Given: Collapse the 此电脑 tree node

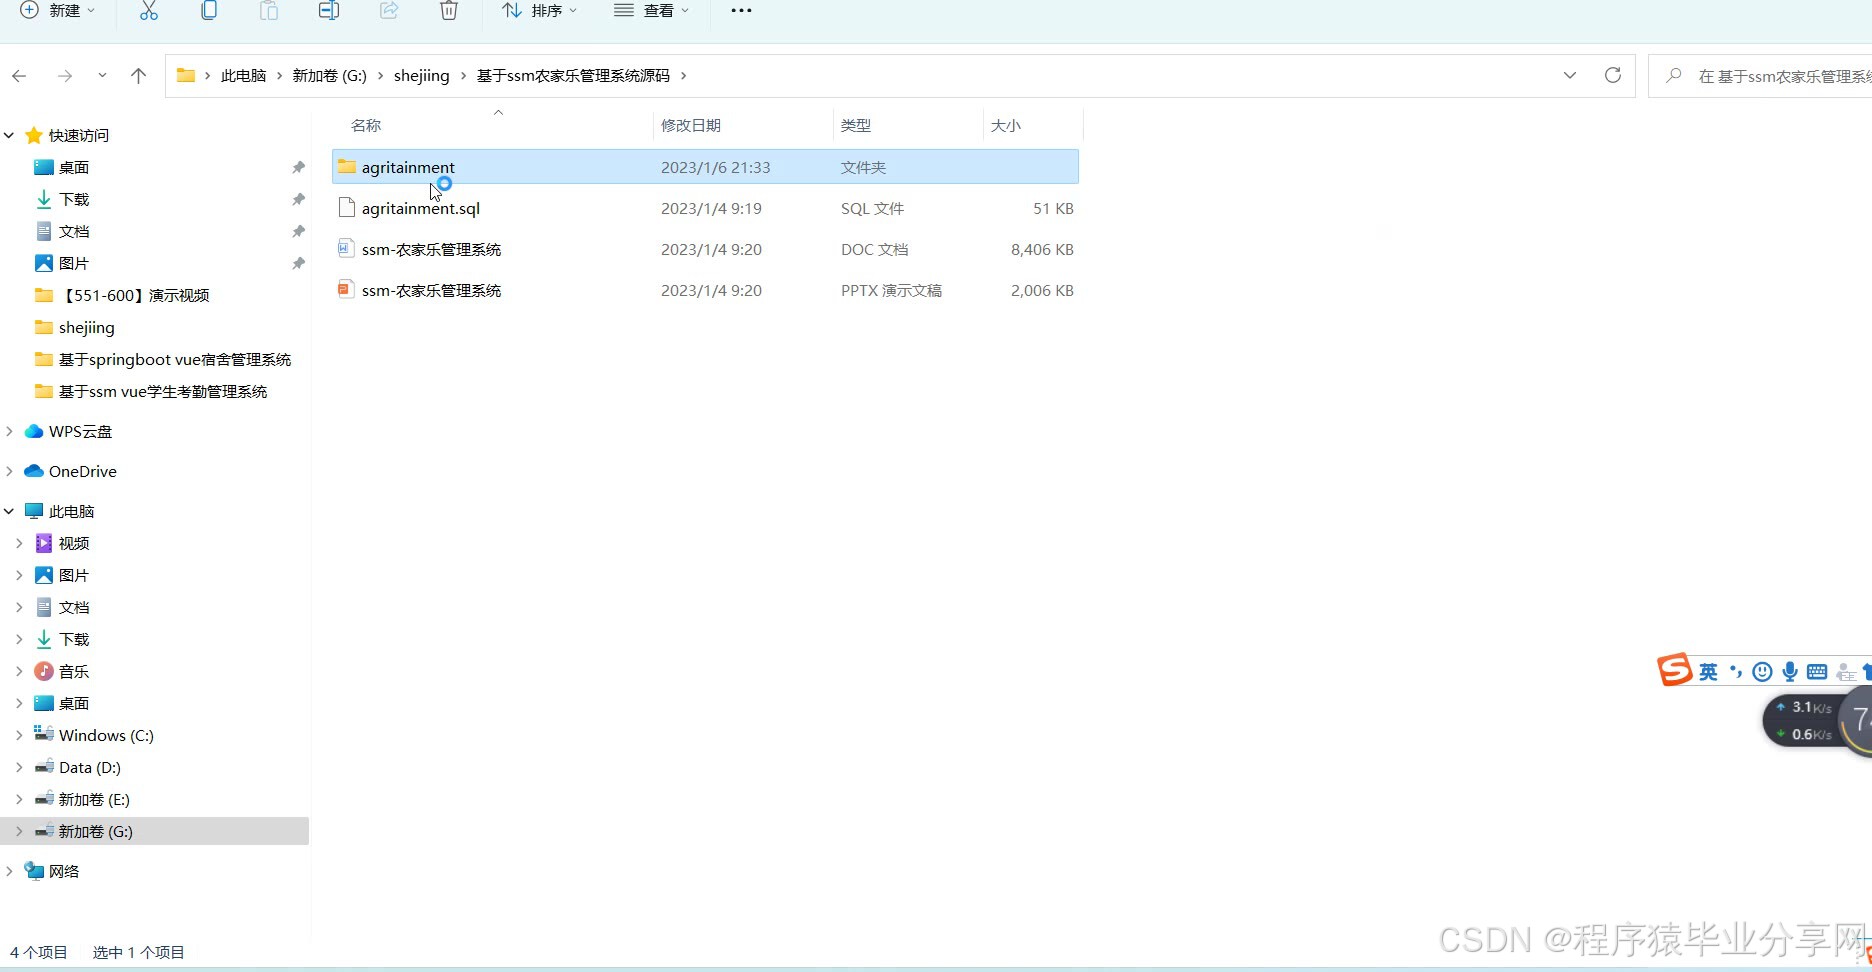Looking at the screenshot, I should 9,511.
